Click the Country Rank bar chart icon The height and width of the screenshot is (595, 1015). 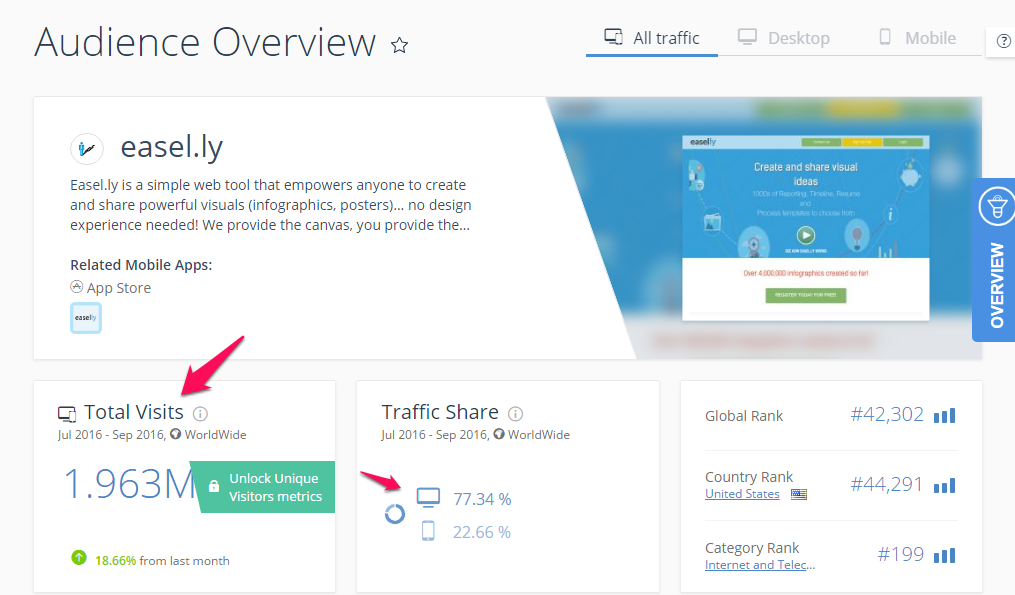click(944, 486)
